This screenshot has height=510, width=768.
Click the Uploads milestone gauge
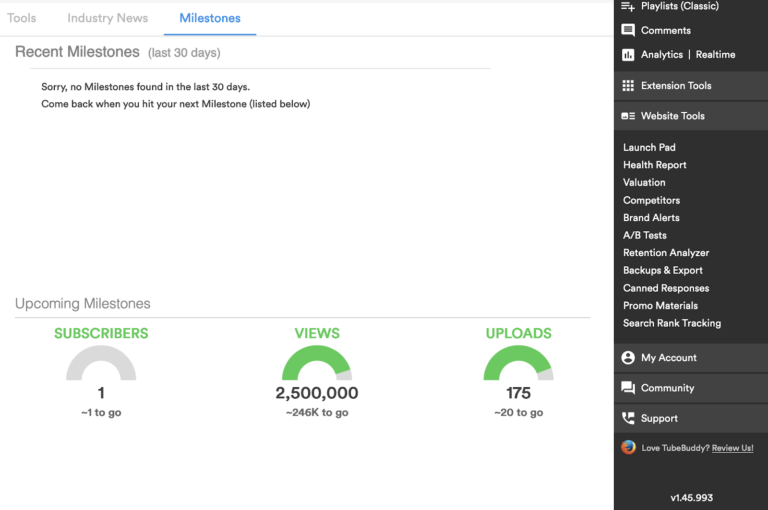coord(518,363)
